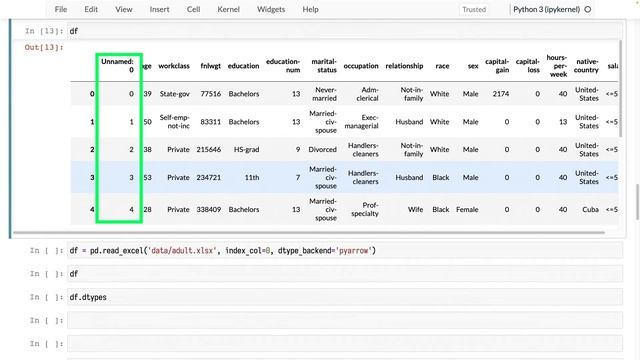Image resolution: width=640 pixels, height=360 pixels.
Task: Click the output horizontal scrollbar
Action: click(x=309, y=233)
